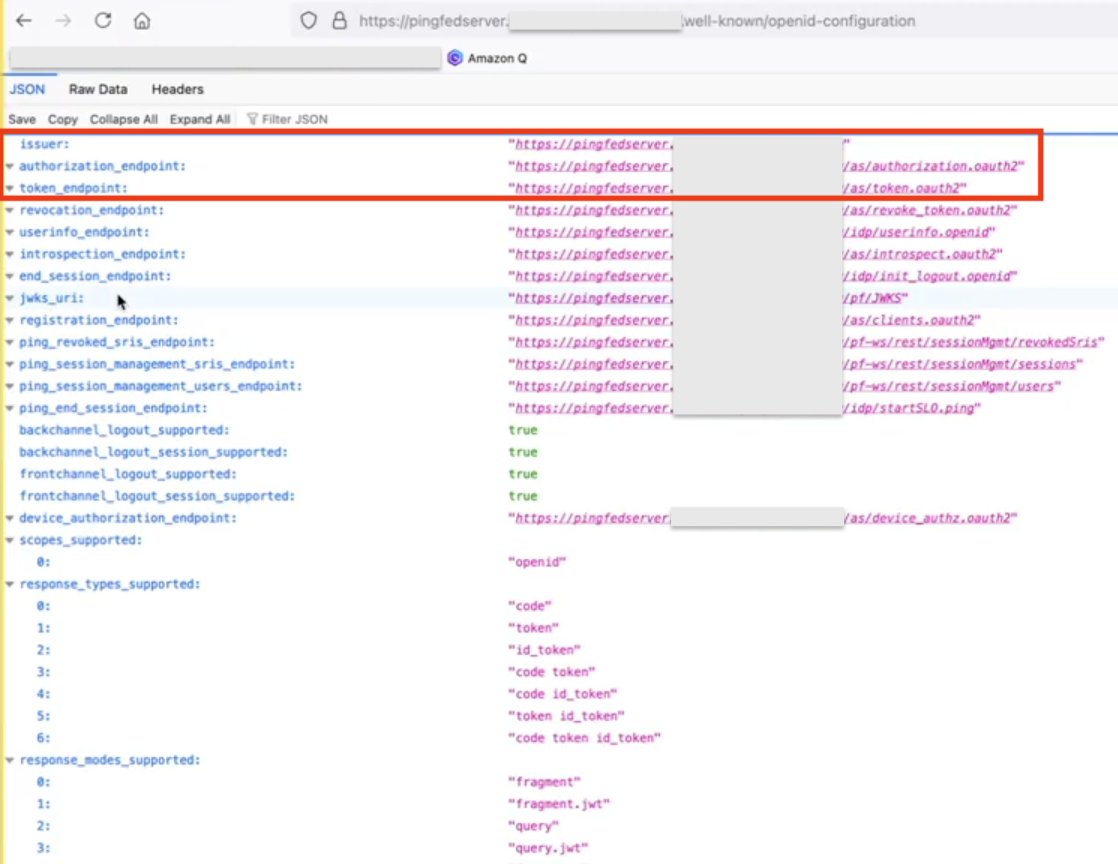The height and width of the screenshot is (864, 1118).
Task: Open the /as/device_authz.oauth2 link
Action: click(928, 518)
